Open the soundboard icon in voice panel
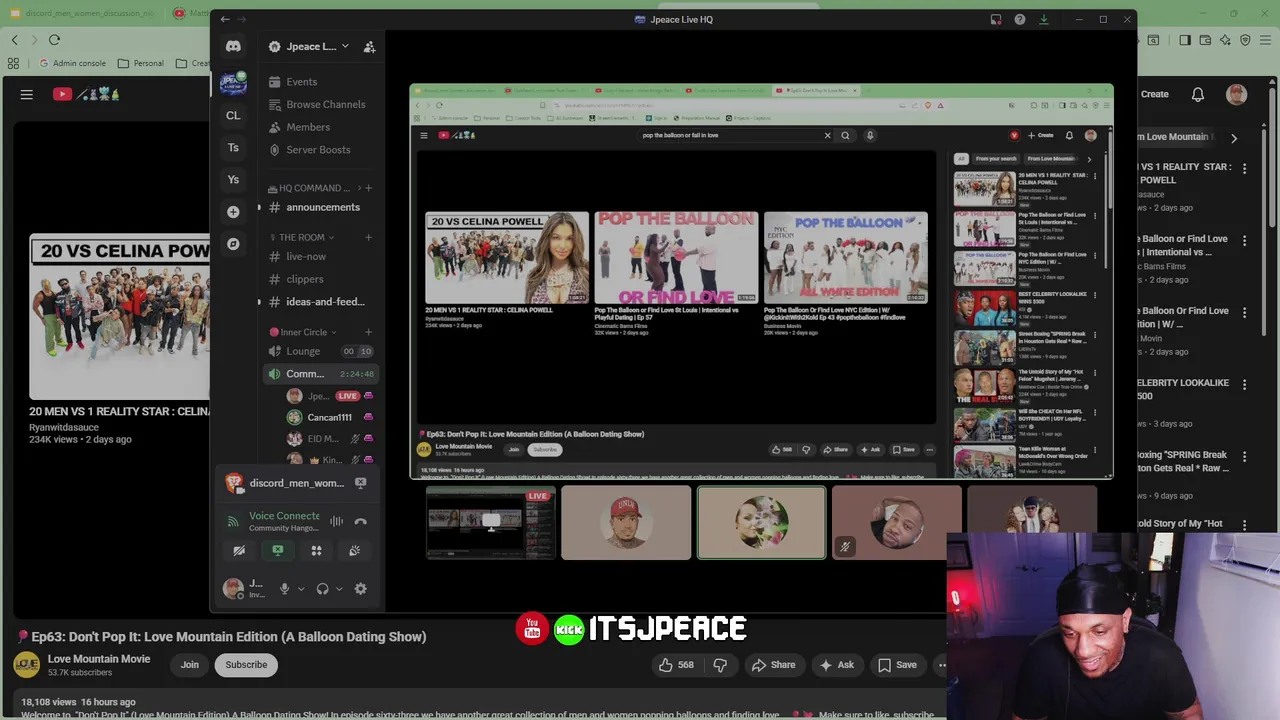 coord(354,550)
